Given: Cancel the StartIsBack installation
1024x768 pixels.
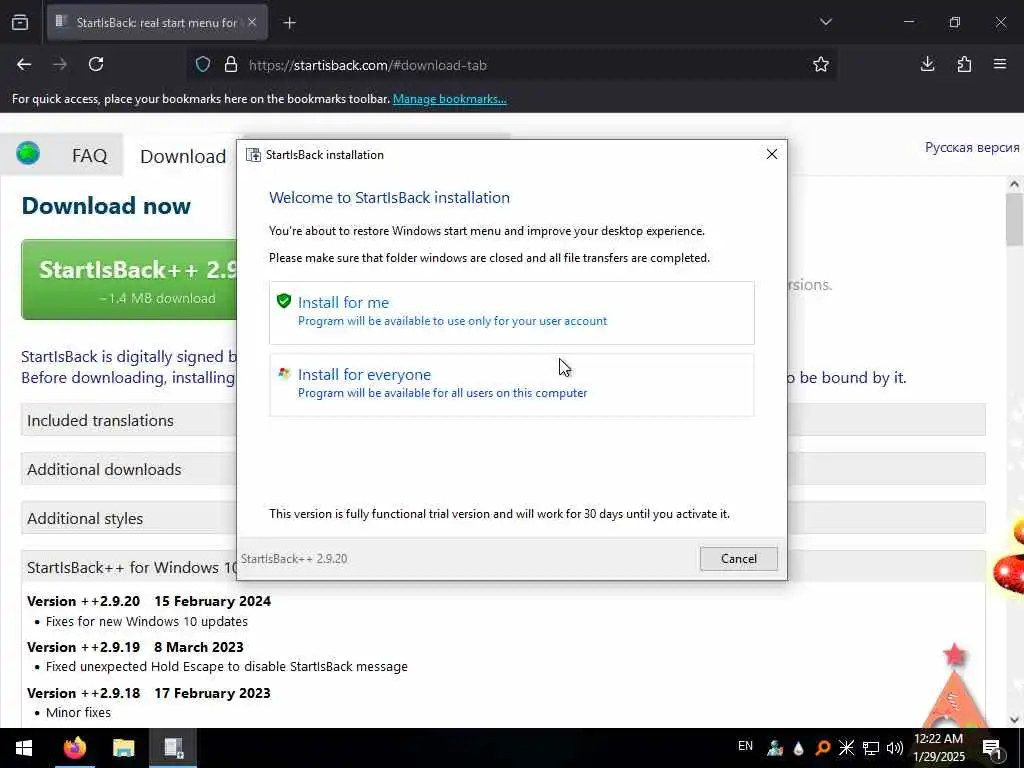Looking at the screenshot, I should tap(739, 558).
